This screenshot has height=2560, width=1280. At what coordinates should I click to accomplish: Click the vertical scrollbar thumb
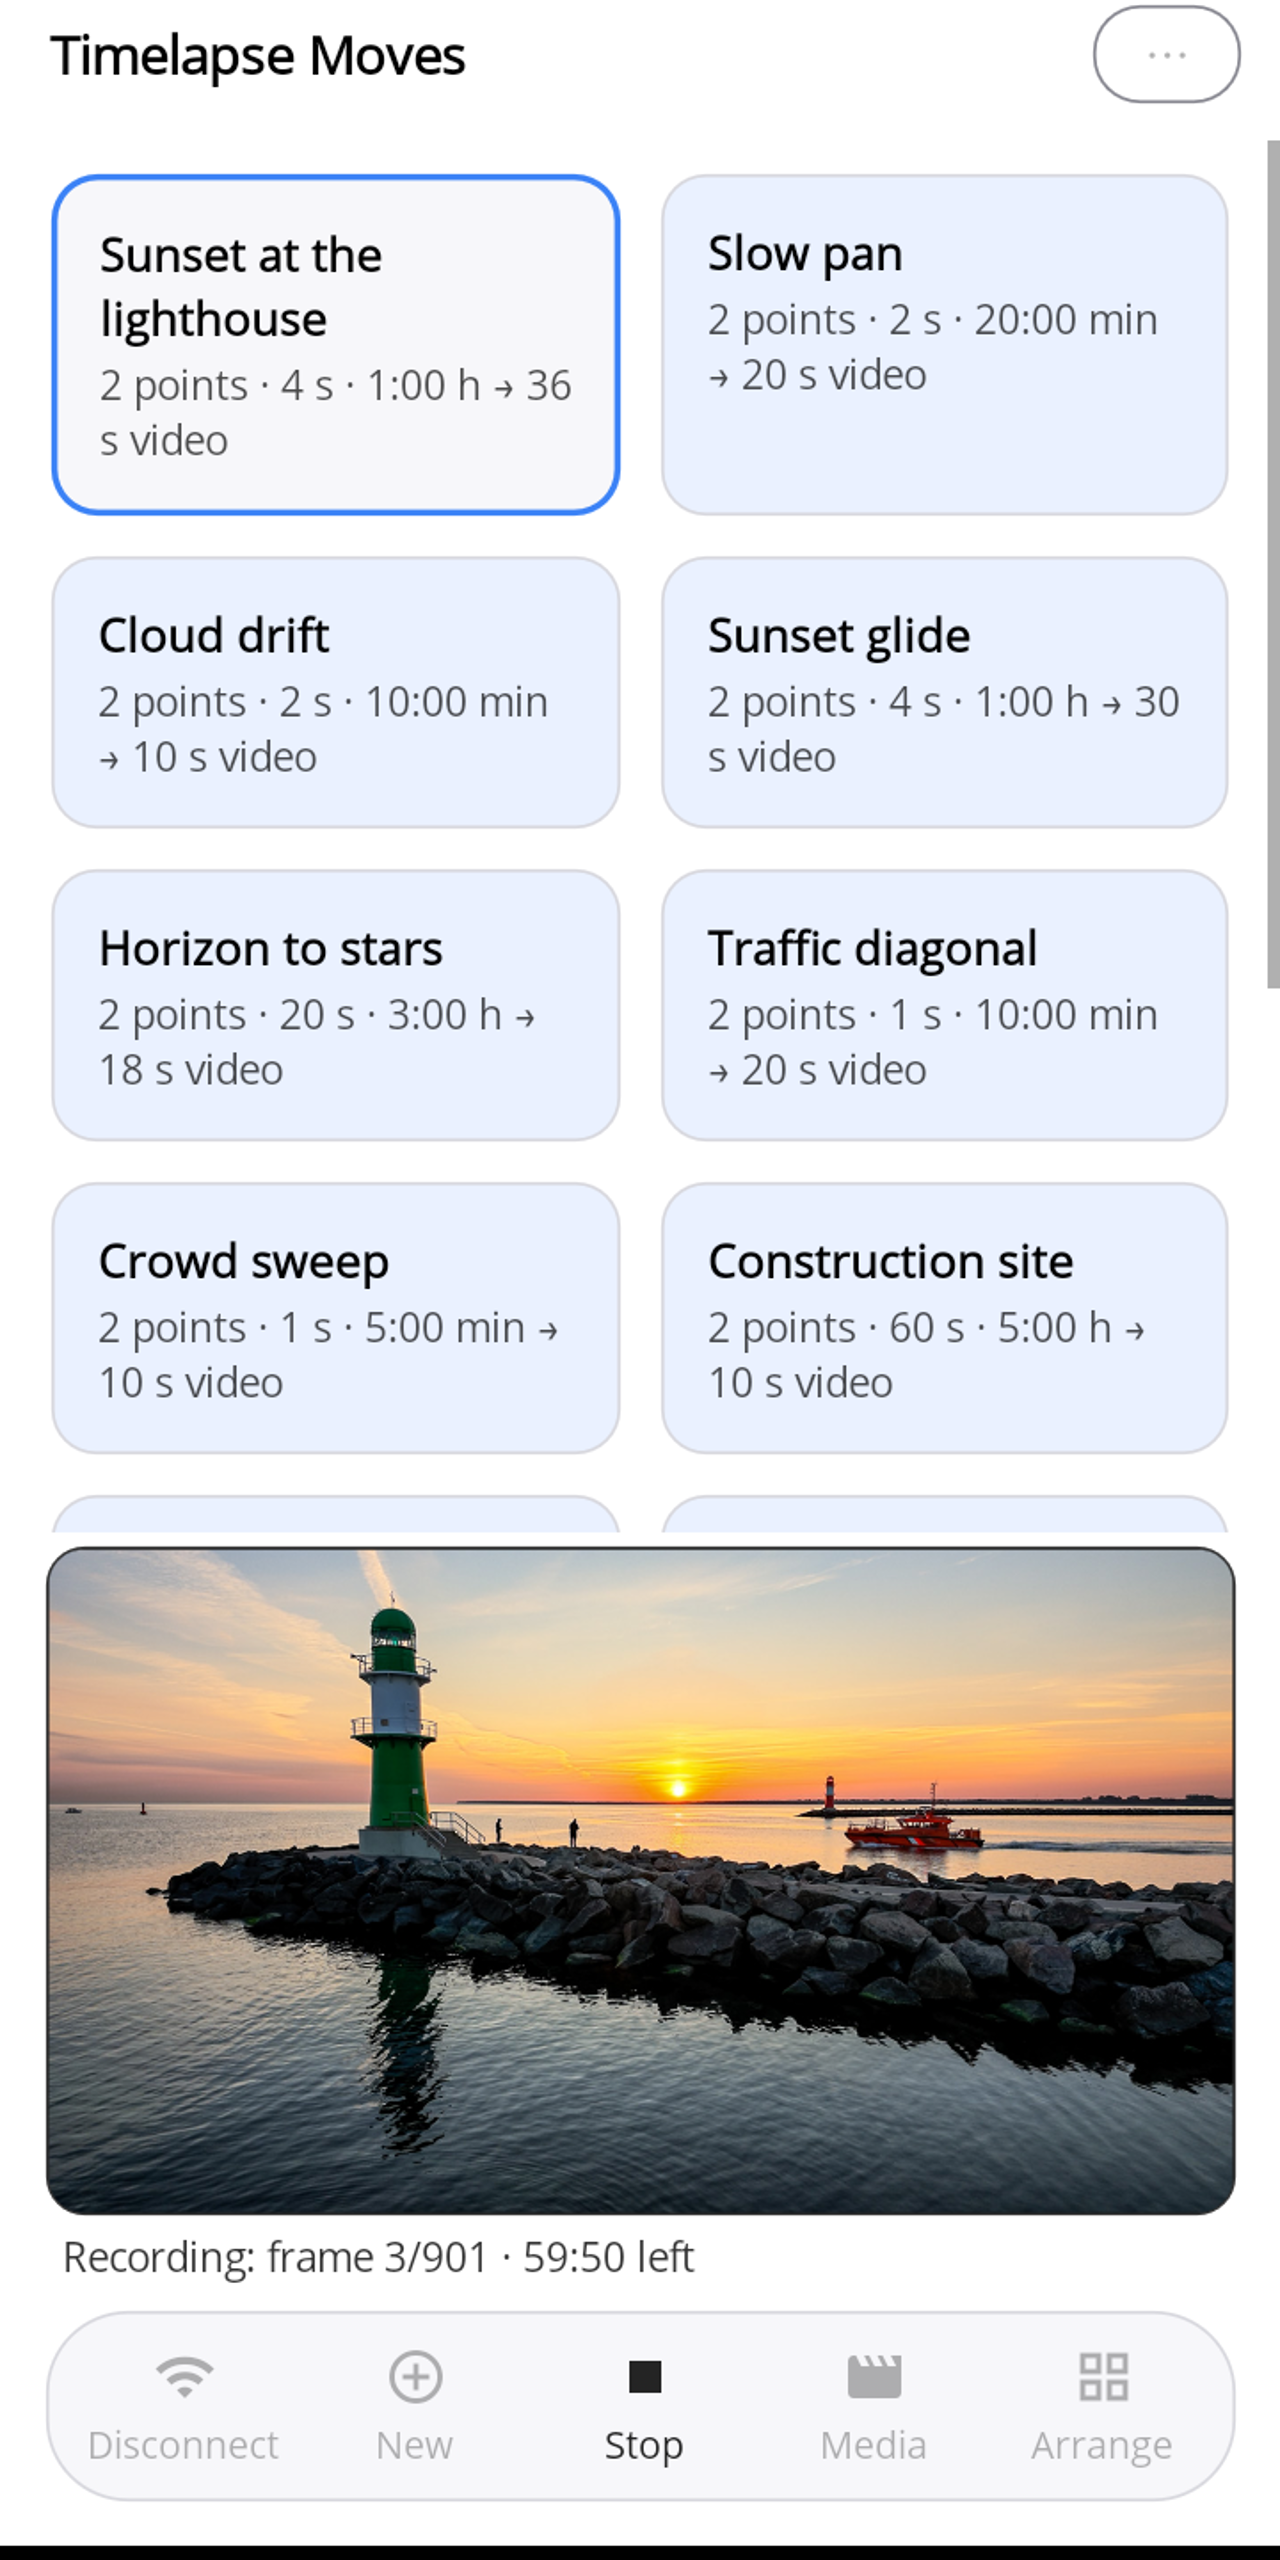click(1273, 564)
